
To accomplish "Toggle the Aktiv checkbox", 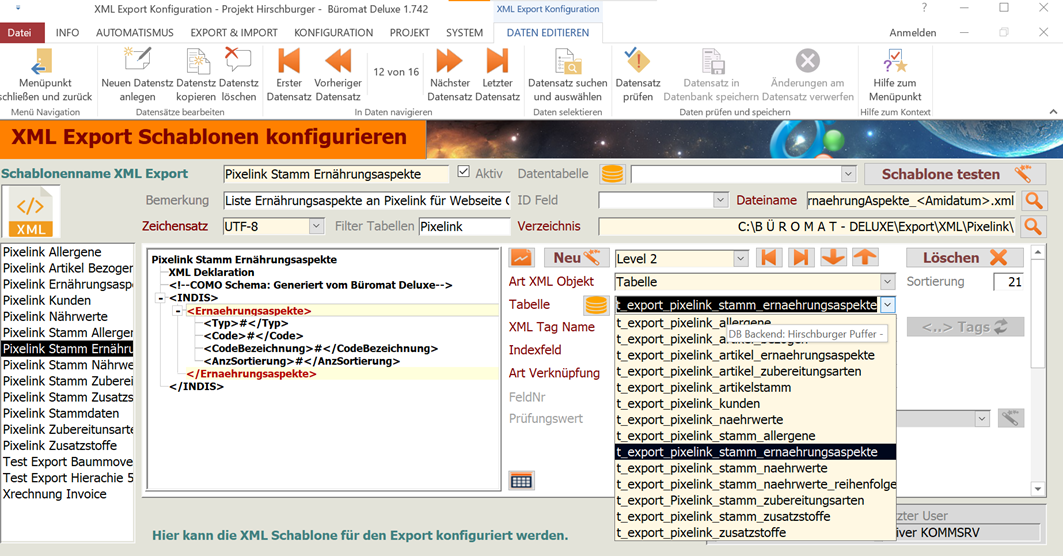I will click(463, 173).
